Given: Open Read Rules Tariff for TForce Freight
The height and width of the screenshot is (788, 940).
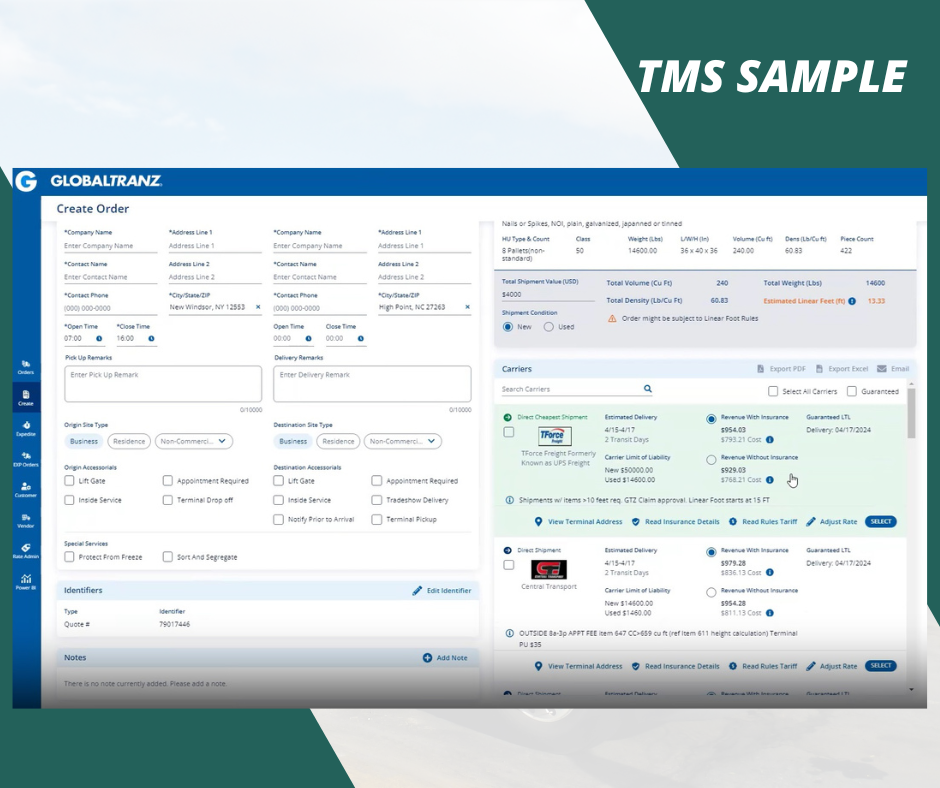Looking at the screenshot, I should 763,522.
